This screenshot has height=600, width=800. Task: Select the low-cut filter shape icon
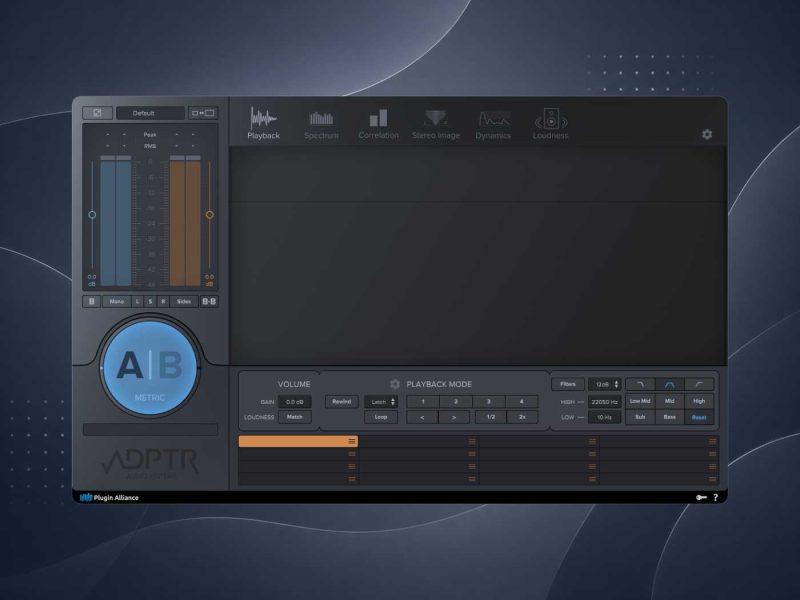[699, 384]
